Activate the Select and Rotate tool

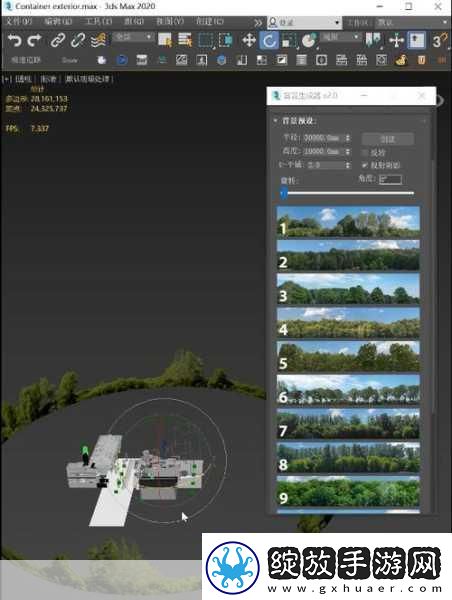(269, 40)
